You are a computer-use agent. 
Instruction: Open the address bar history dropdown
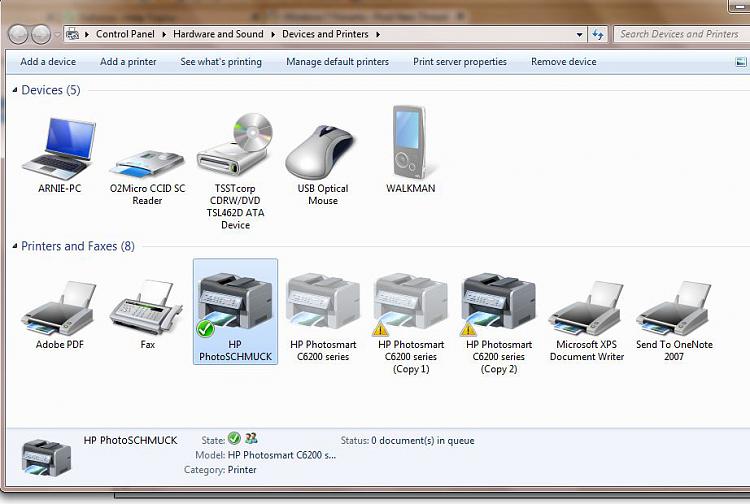pos(579,34)
